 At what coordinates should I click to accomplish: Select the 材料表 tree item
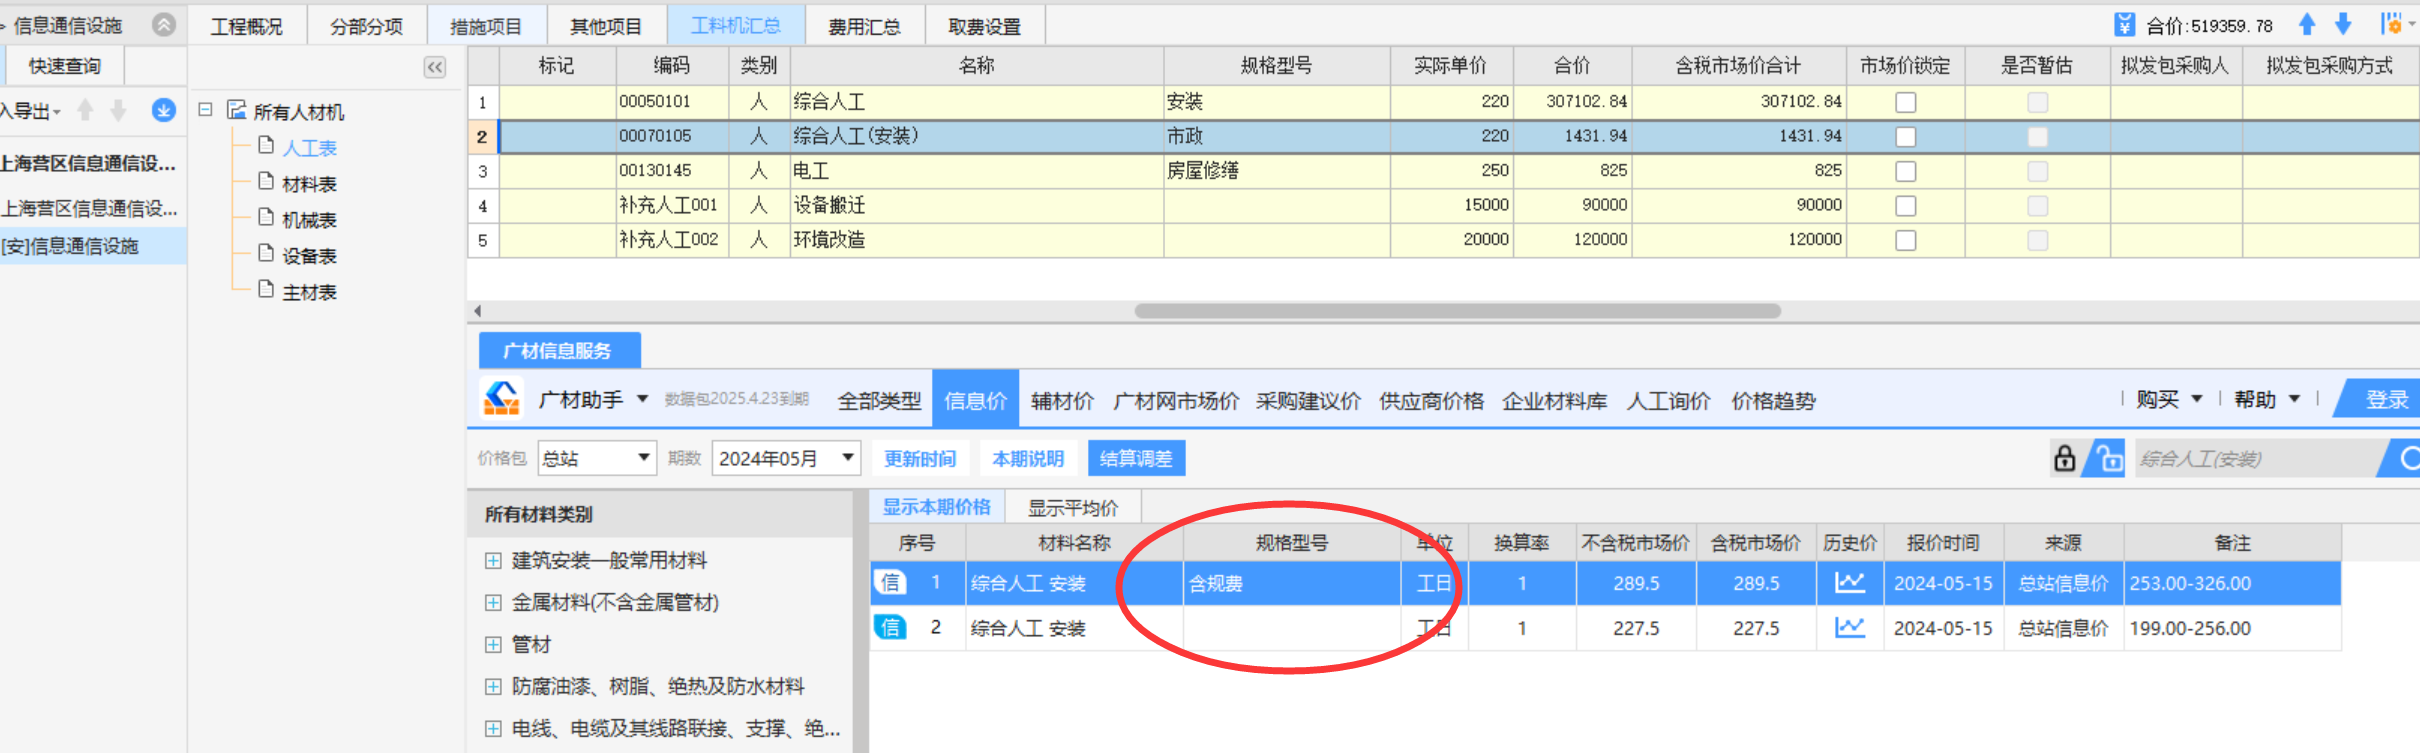click(x=309, y=184)
